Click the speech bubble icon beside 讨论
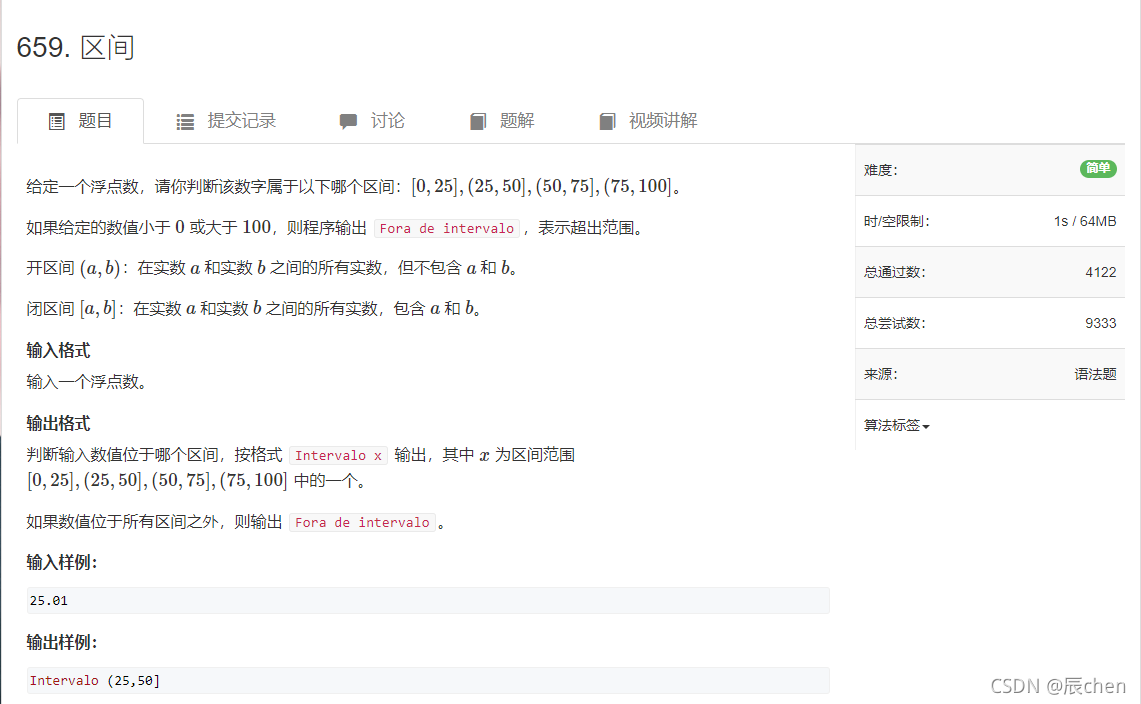Viewport: 1141px width, 704px height. (348, 122)
